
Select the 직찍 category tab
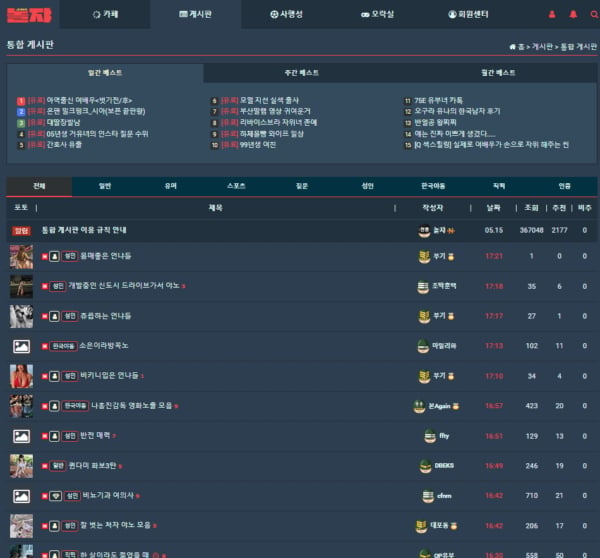499,186
